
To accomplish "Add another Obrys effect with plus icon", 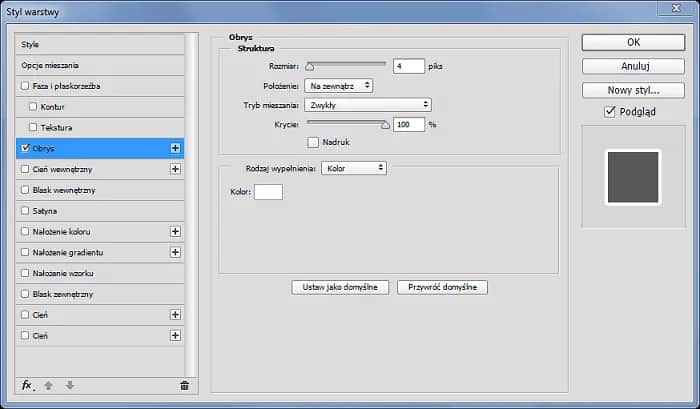I will pyautogui.click(x=175, y=148).
